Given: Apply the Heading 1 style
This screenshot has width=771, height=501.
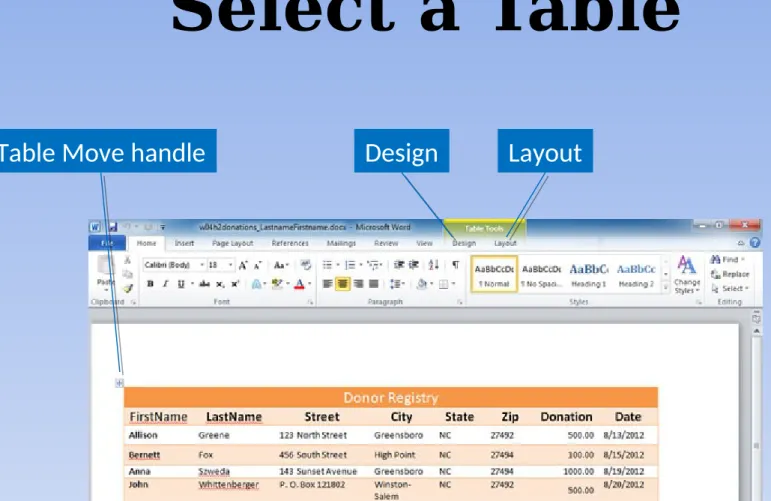Looking at the screenshot, I should point(589,274).
